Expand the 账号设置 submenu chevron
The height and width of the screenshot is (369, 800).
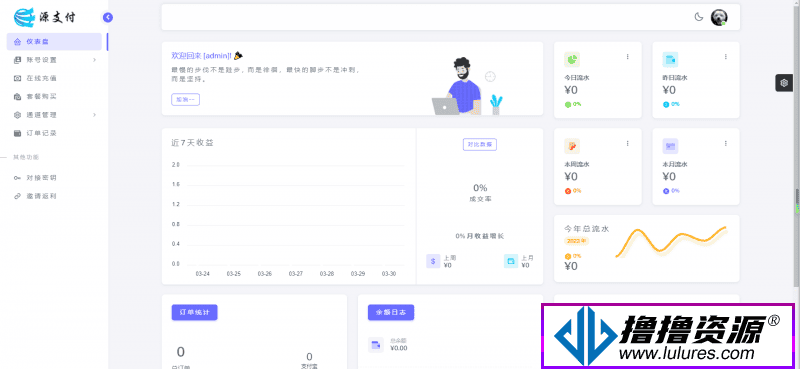pos(94,60)
